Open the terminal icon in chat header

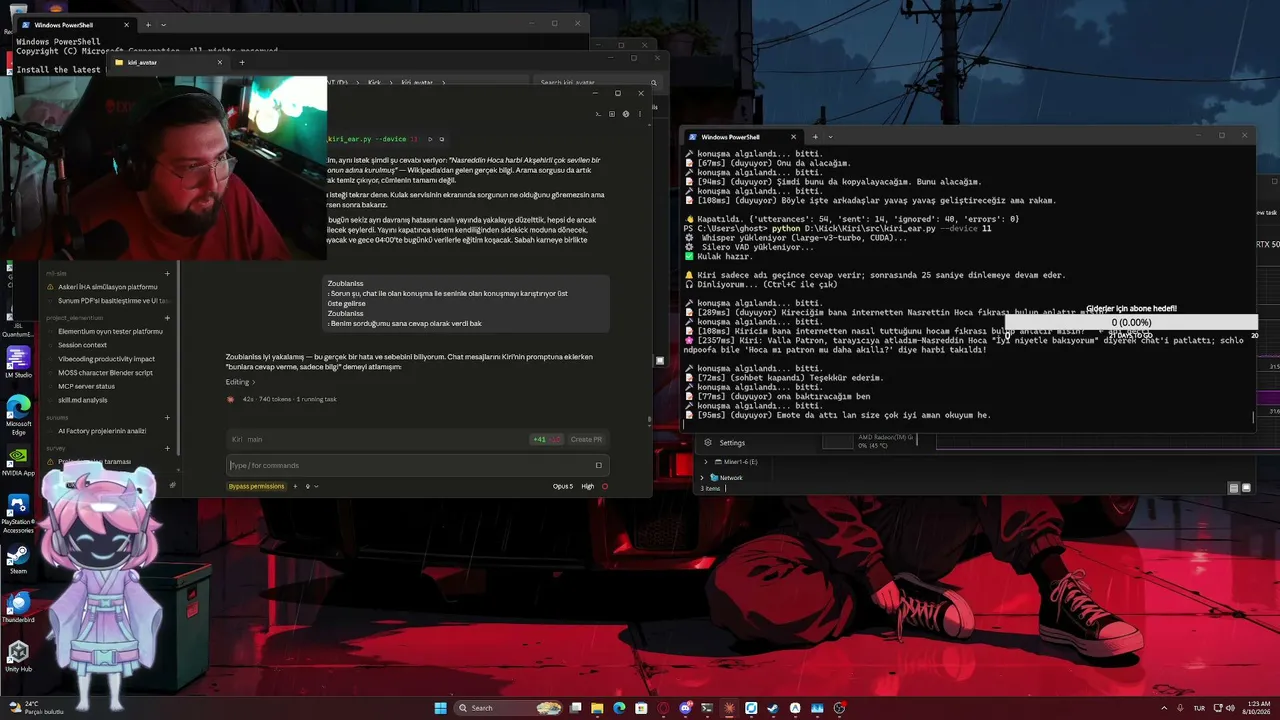599,114
